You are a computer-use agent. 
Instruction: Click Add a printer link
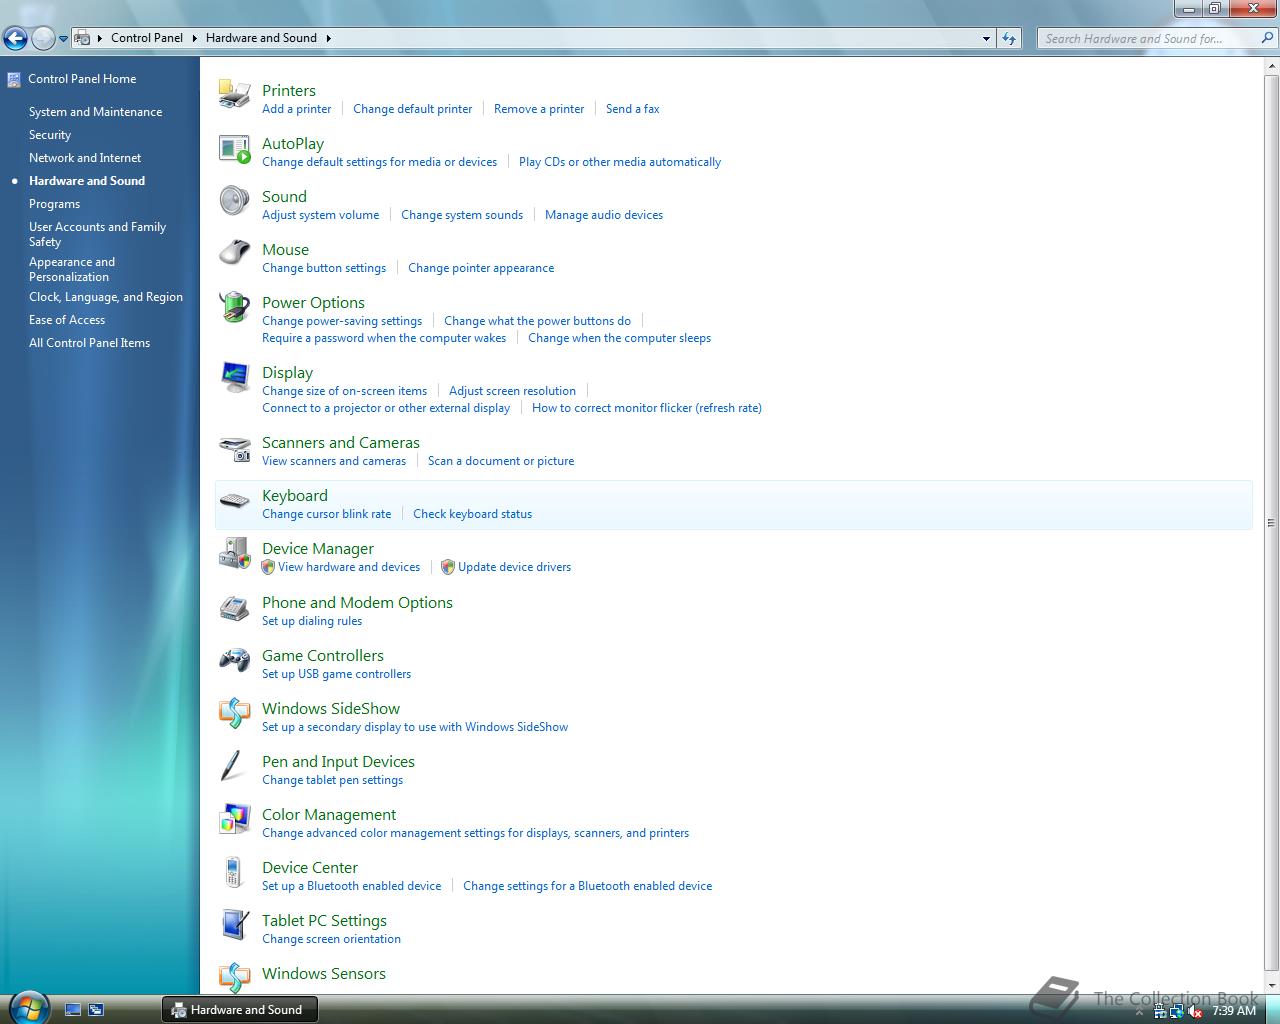(296, 109)
